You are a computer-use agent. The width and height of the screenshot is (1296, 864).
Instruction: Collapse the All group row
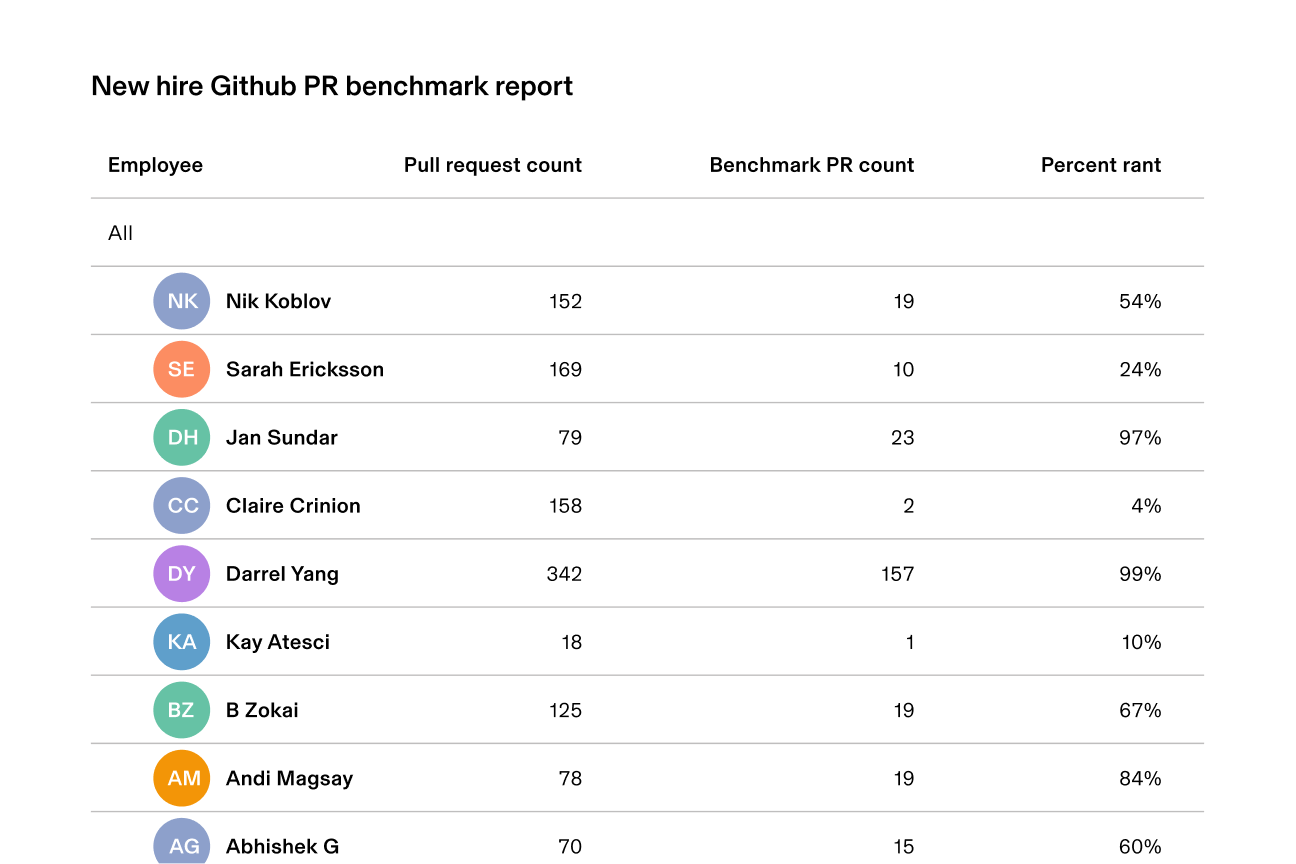647,233
